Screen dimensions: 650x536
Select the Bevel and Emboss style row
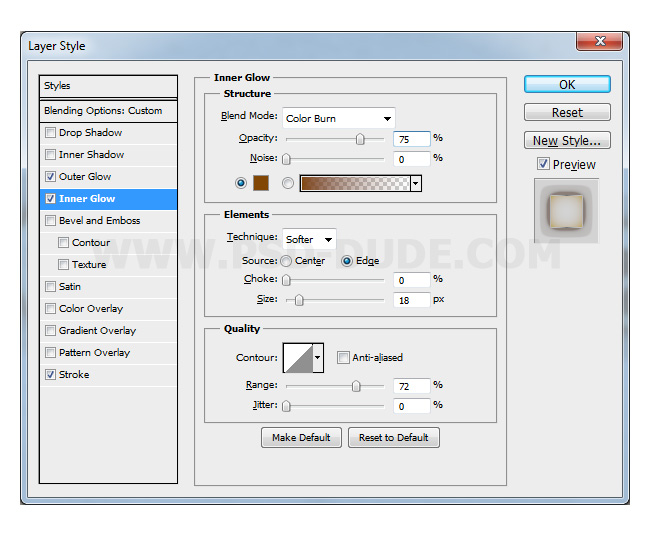[x=108, y=221]
